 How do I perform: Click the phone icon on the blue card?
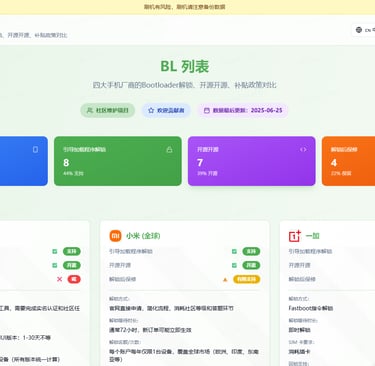click(35, 149)
